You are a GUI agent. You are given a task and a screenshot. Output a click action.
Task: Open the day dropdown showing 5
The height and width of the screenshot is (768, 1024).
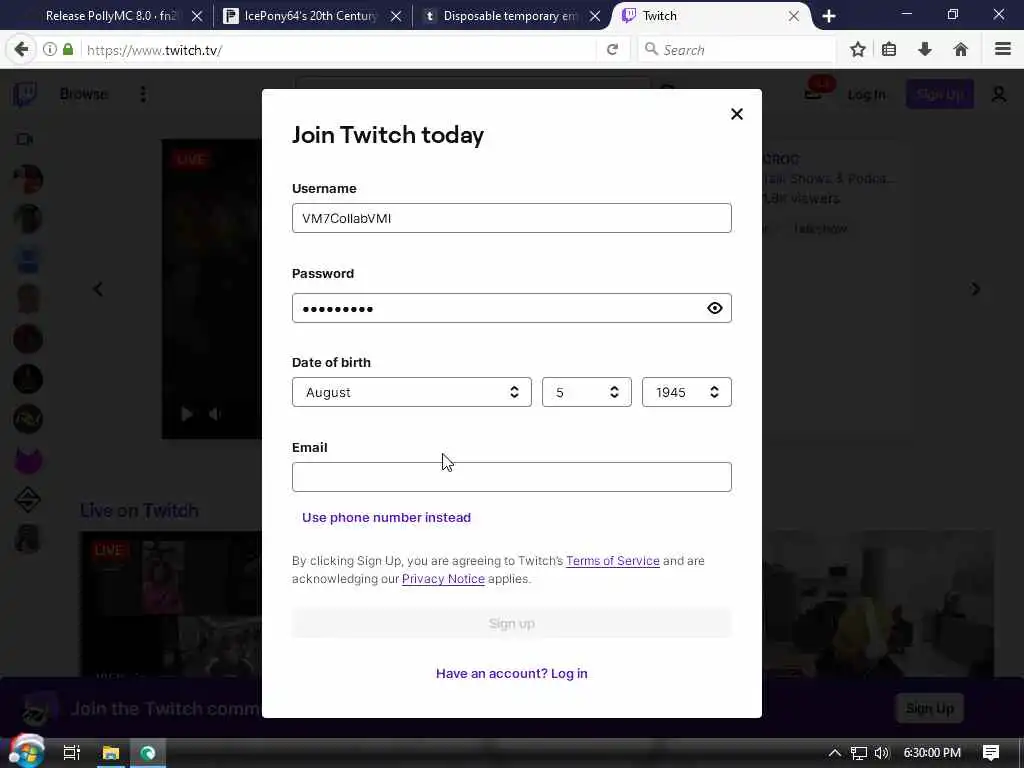click(586, 392)
